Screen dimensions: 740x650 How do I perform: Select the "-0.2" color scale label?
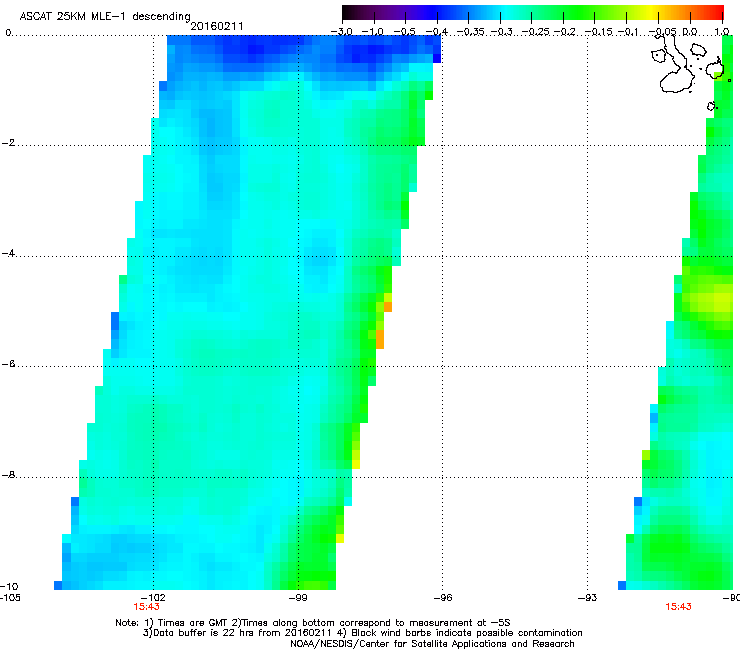point(565,32)
